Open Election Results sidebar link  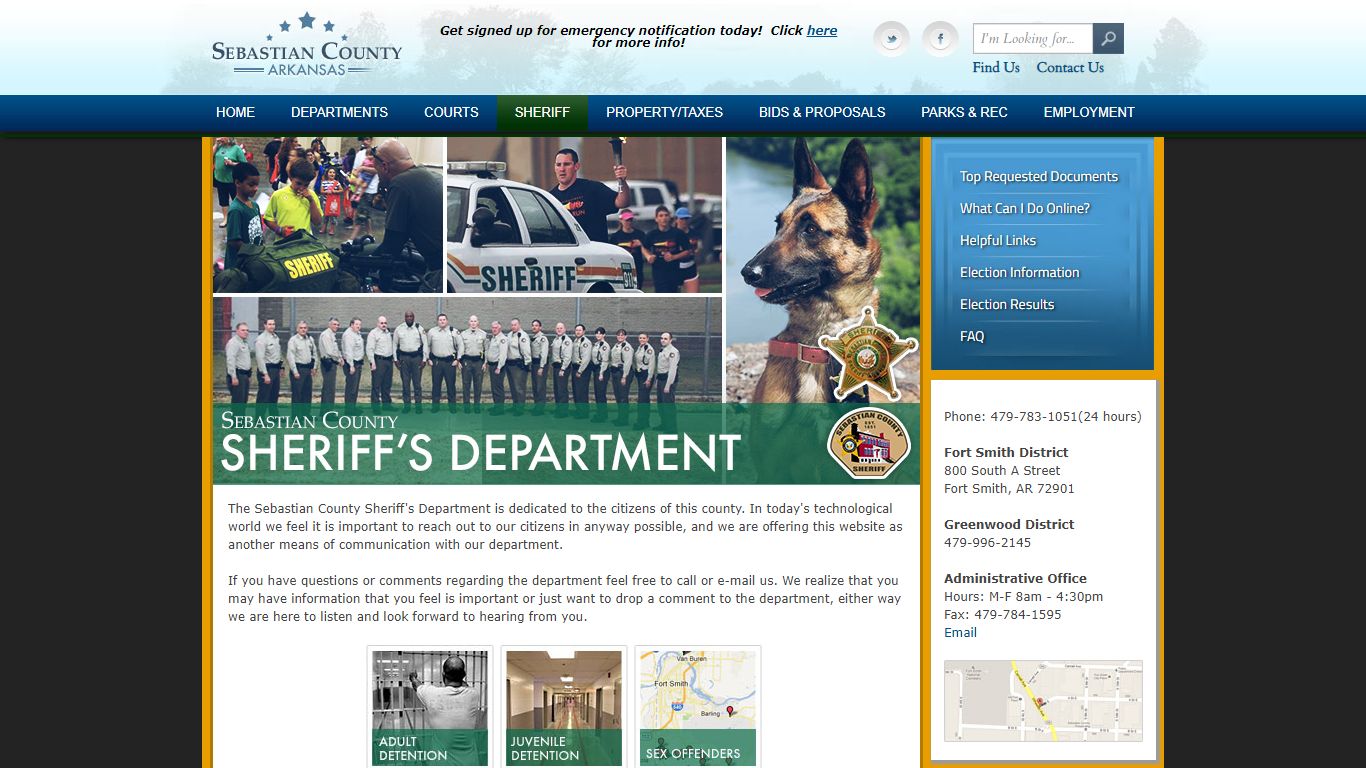click(1007, 304)
